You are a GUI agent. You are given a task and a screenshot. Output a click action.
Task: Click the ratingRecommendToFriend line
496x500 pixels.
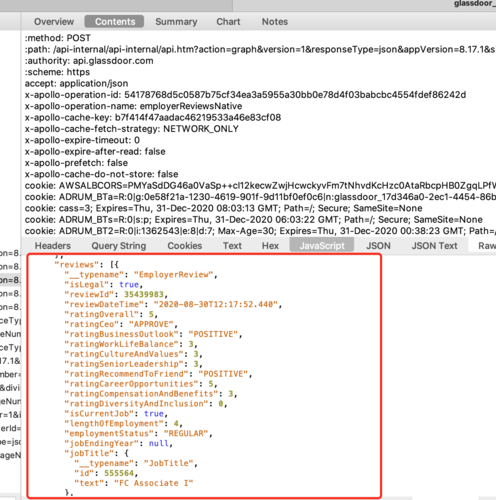click(x=158, y=374)
